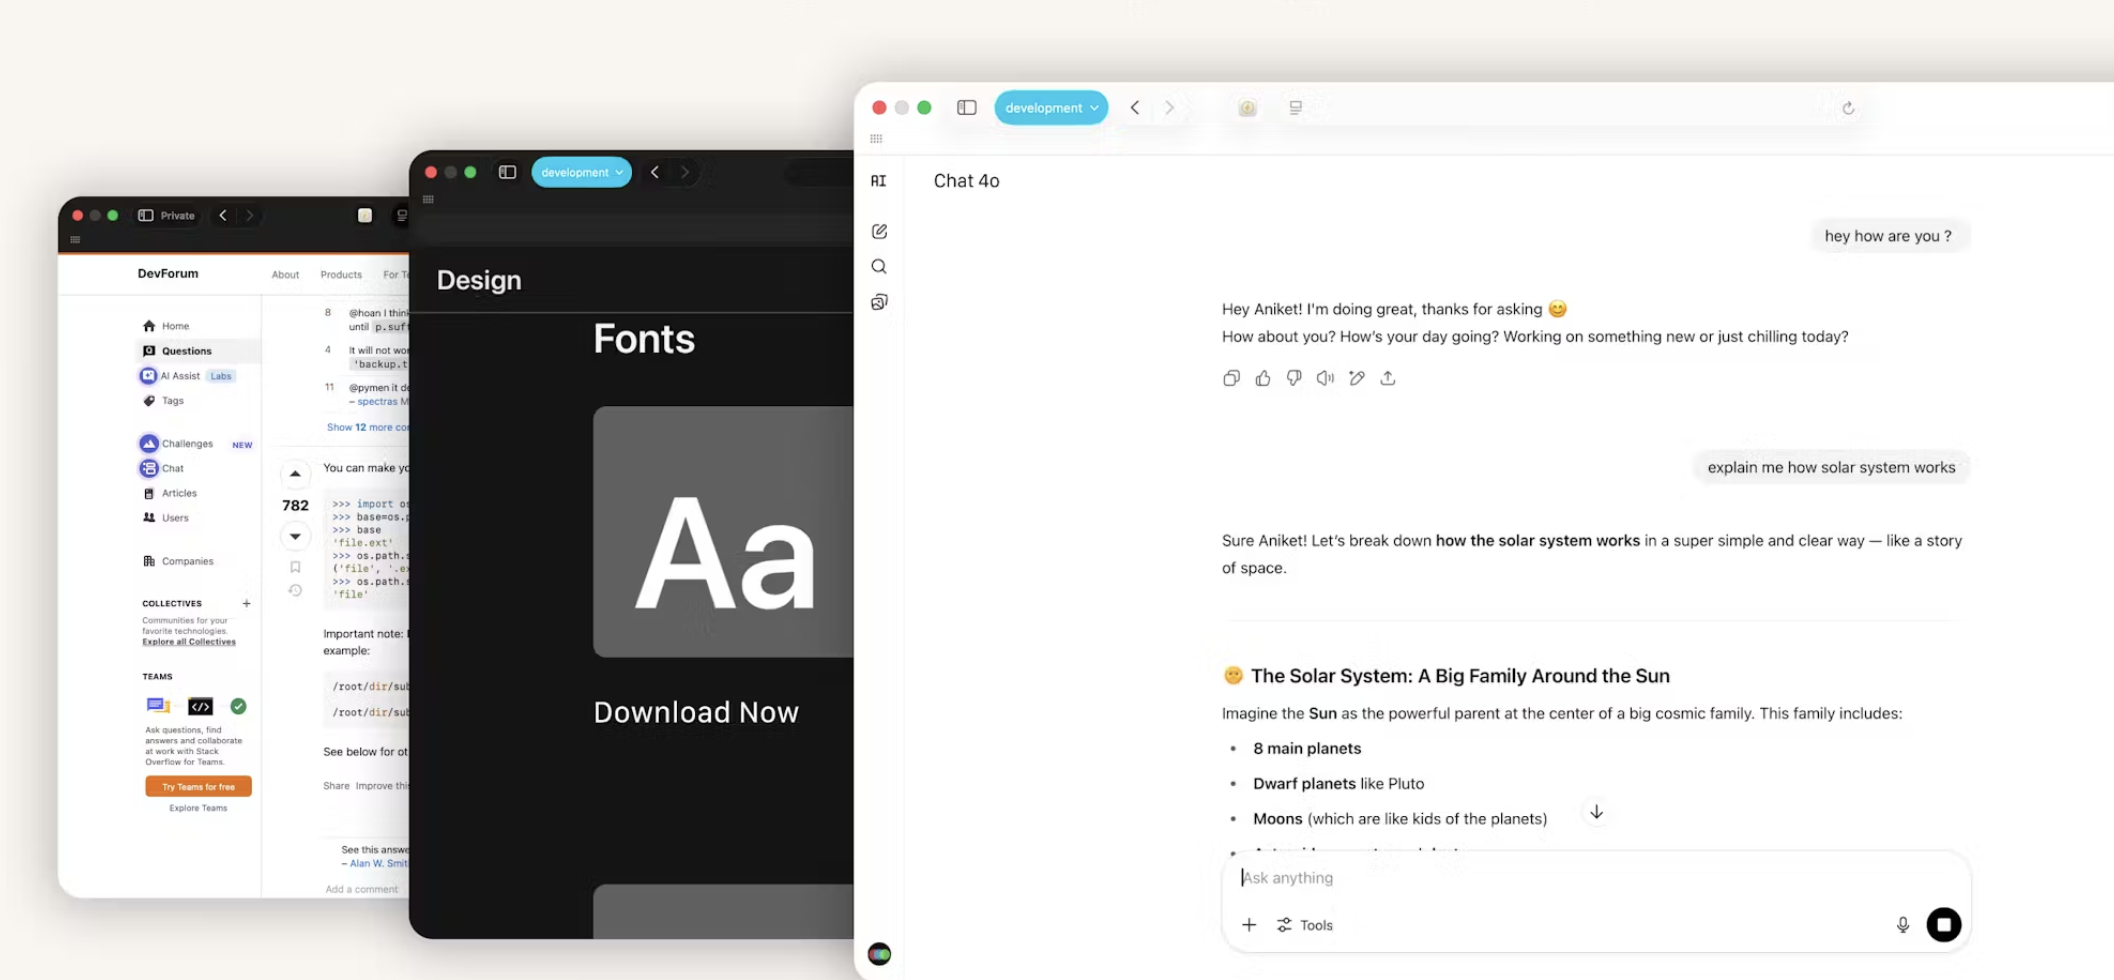
Task: Open Home in DevForum sidebar
Action: (166, 326)
